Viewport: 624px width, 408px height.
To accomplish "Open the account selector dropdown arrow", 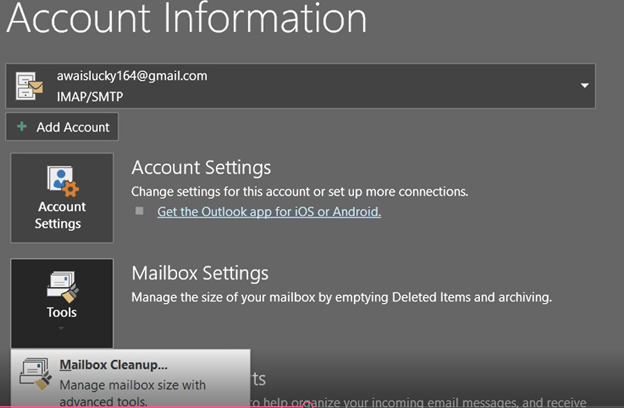I will pyautogui.click(x=584, y=86).
